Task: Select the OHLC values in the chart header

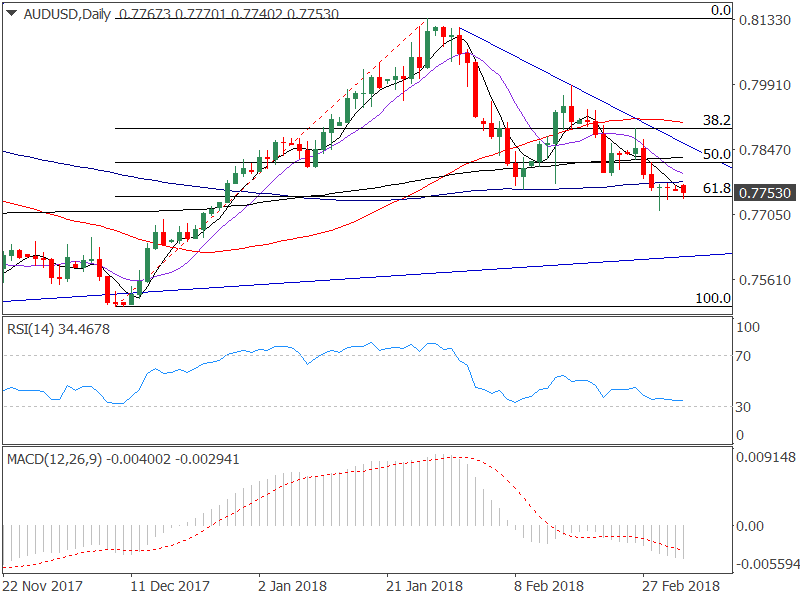Action: 228,14
